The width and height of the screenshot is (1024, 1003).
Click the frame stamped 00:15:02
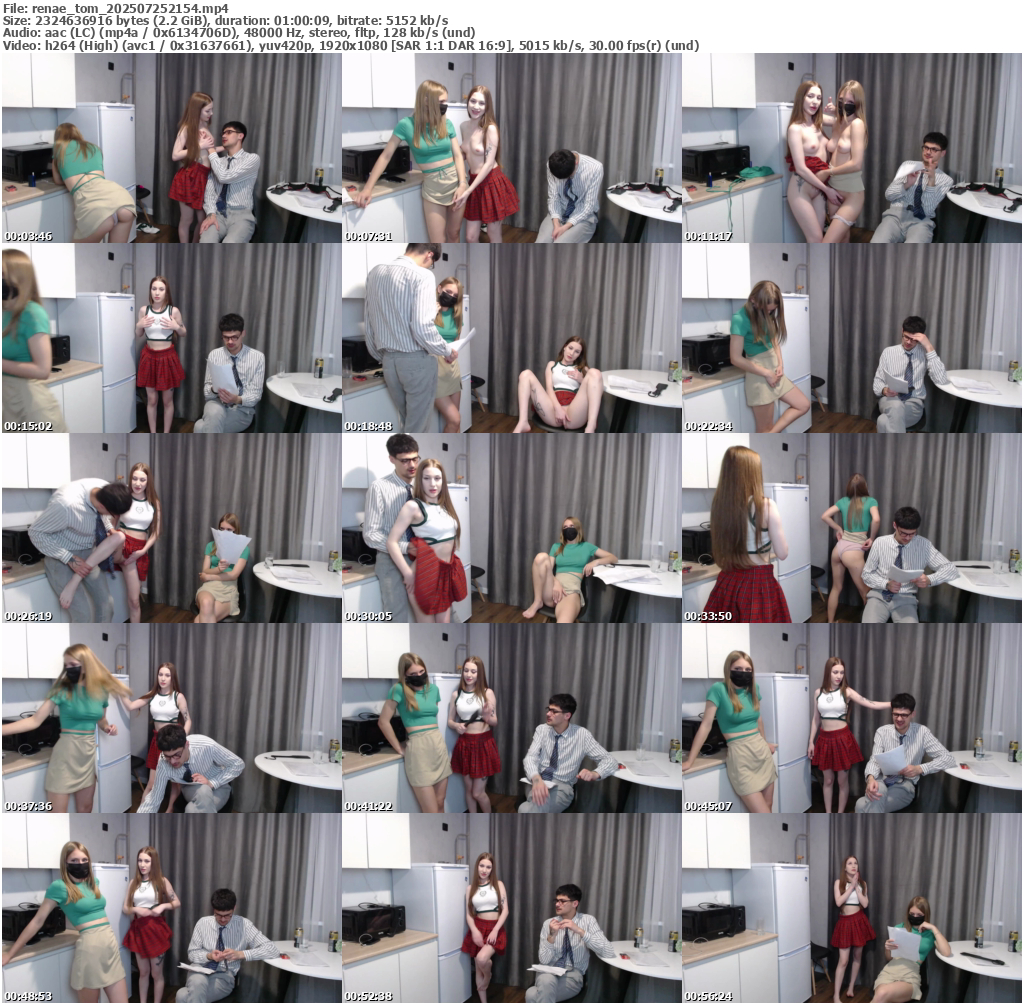click(x=171, y=338)
